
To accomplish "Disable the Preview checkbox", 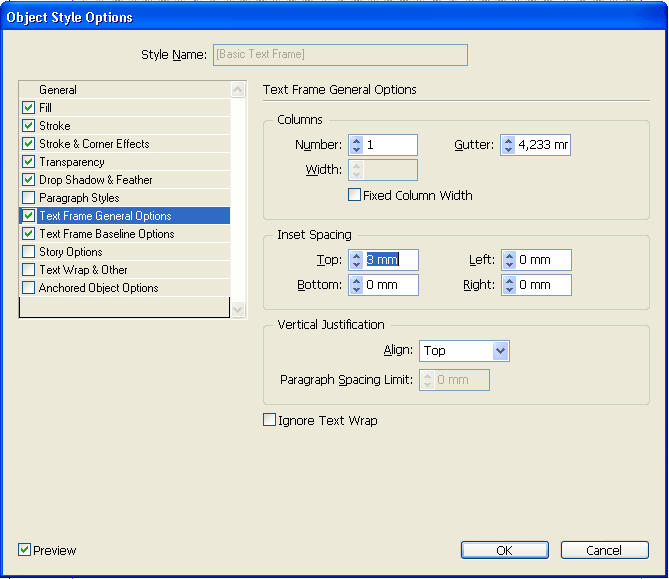I will tap(24, 550).
